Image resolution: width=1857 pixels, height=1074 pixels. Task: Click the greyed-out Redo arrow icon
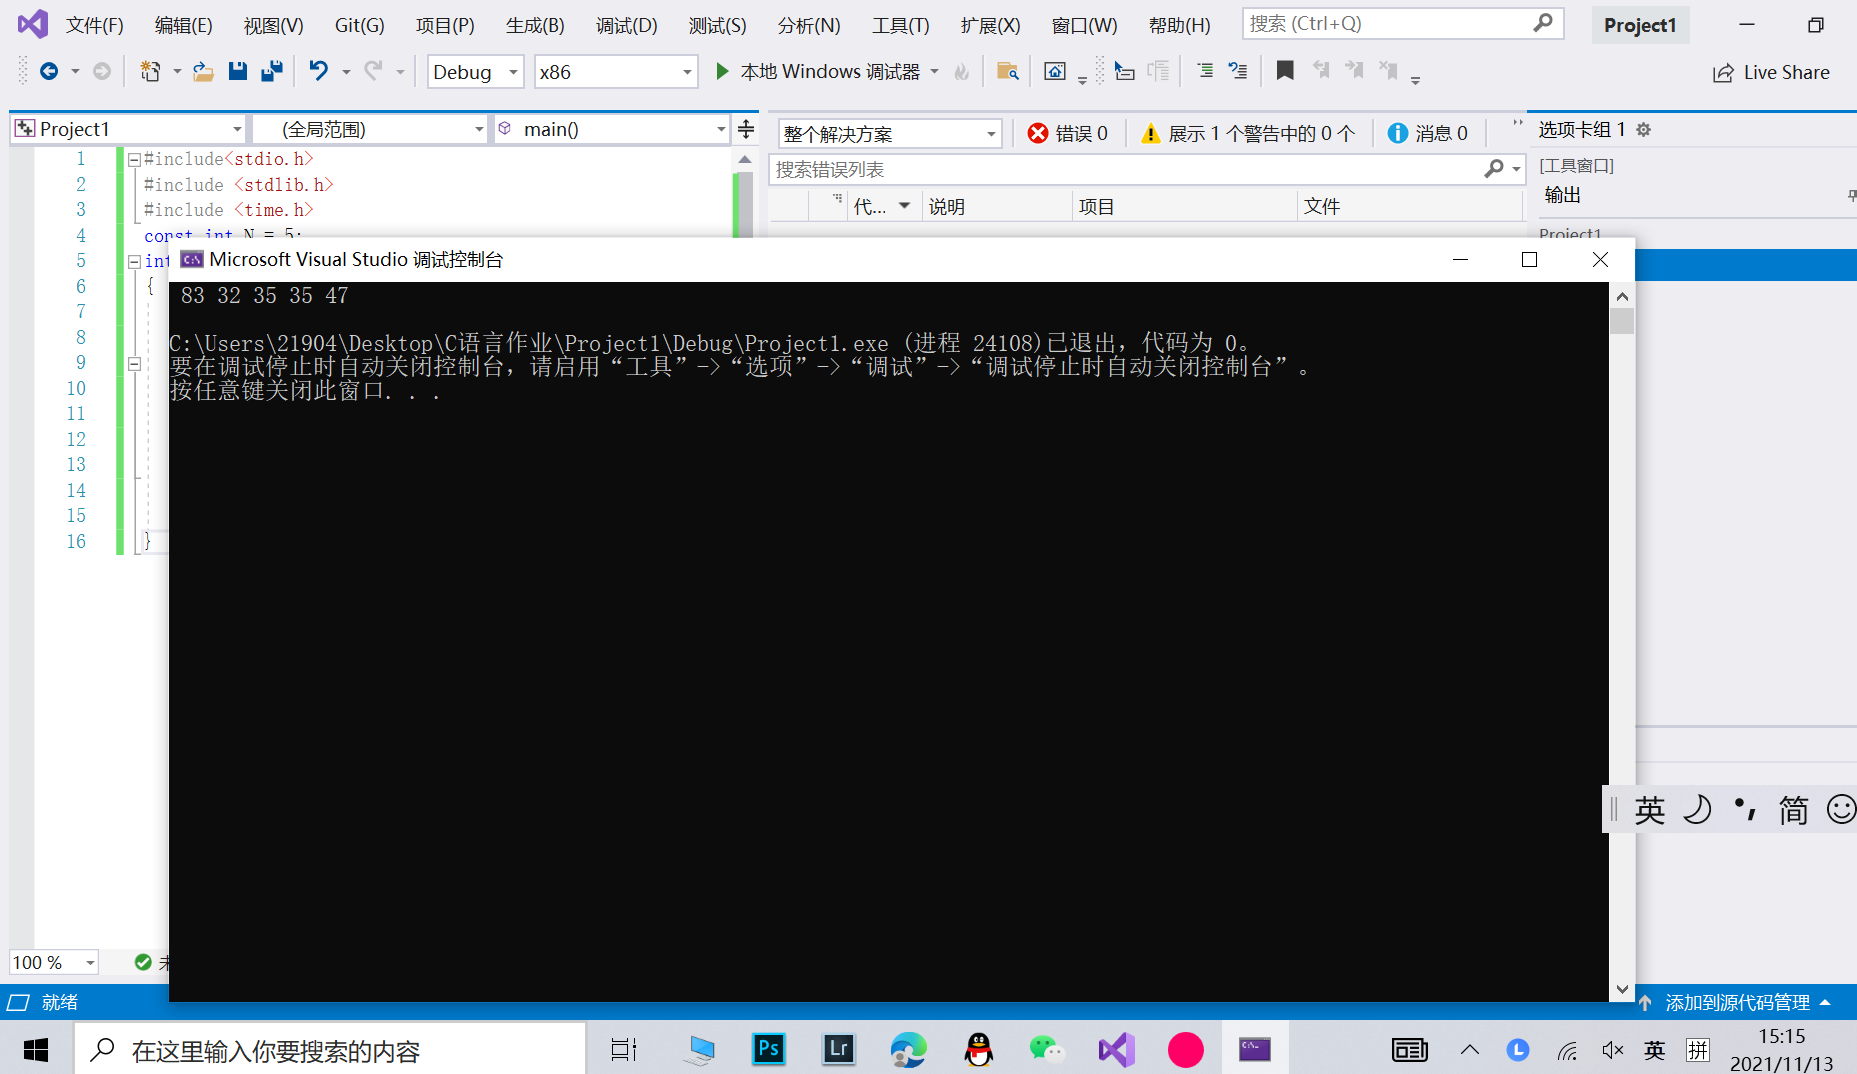coord(373,71)
